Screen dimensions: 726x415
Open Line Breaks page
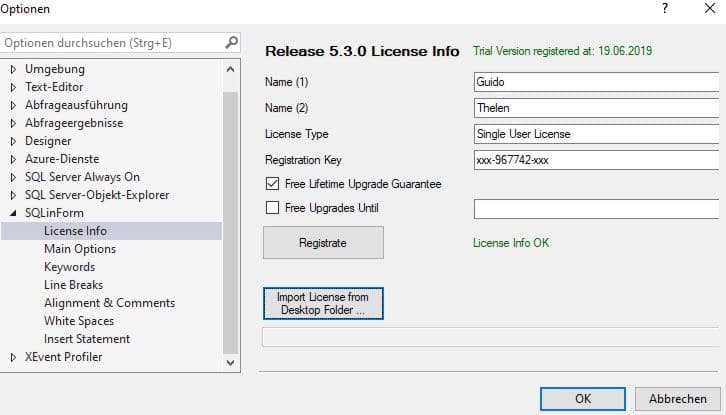coord(74,285)
